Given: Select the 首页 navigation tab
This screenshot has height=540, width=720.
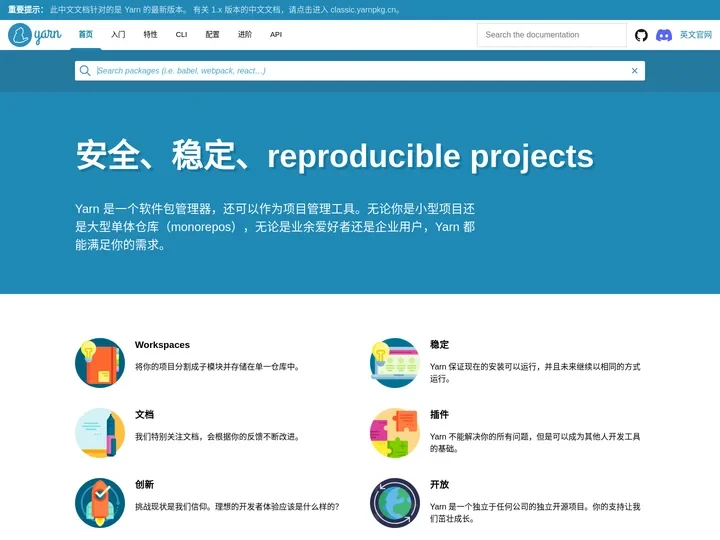Looking at the screenshot, I should [86, 34].
